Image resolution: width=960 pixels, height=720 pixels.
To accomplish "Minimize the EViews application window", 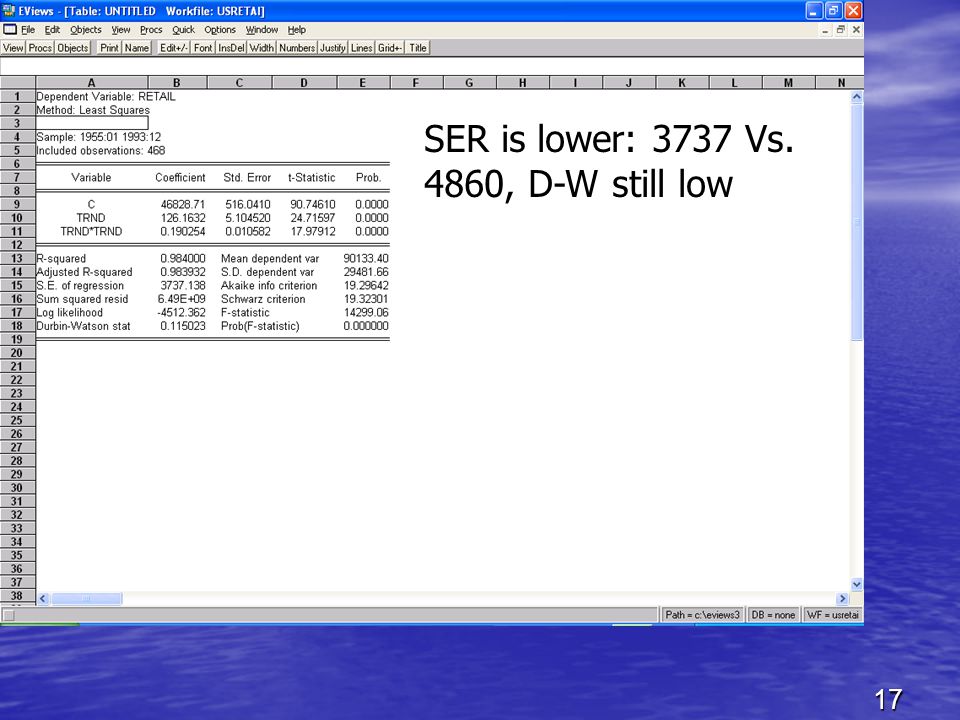I will point(814,10).
